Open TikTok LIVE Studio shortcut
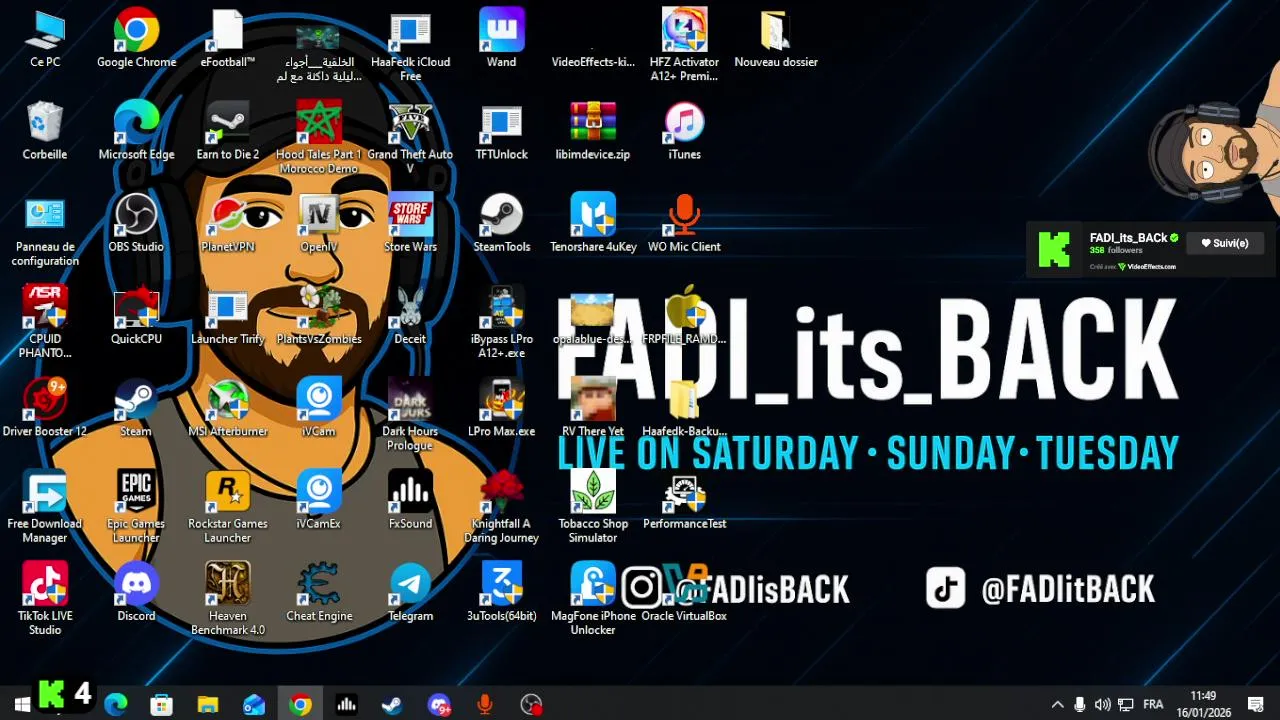Image resolution: width=1280 pixels, height=720 pixels. tap(45, 600)
